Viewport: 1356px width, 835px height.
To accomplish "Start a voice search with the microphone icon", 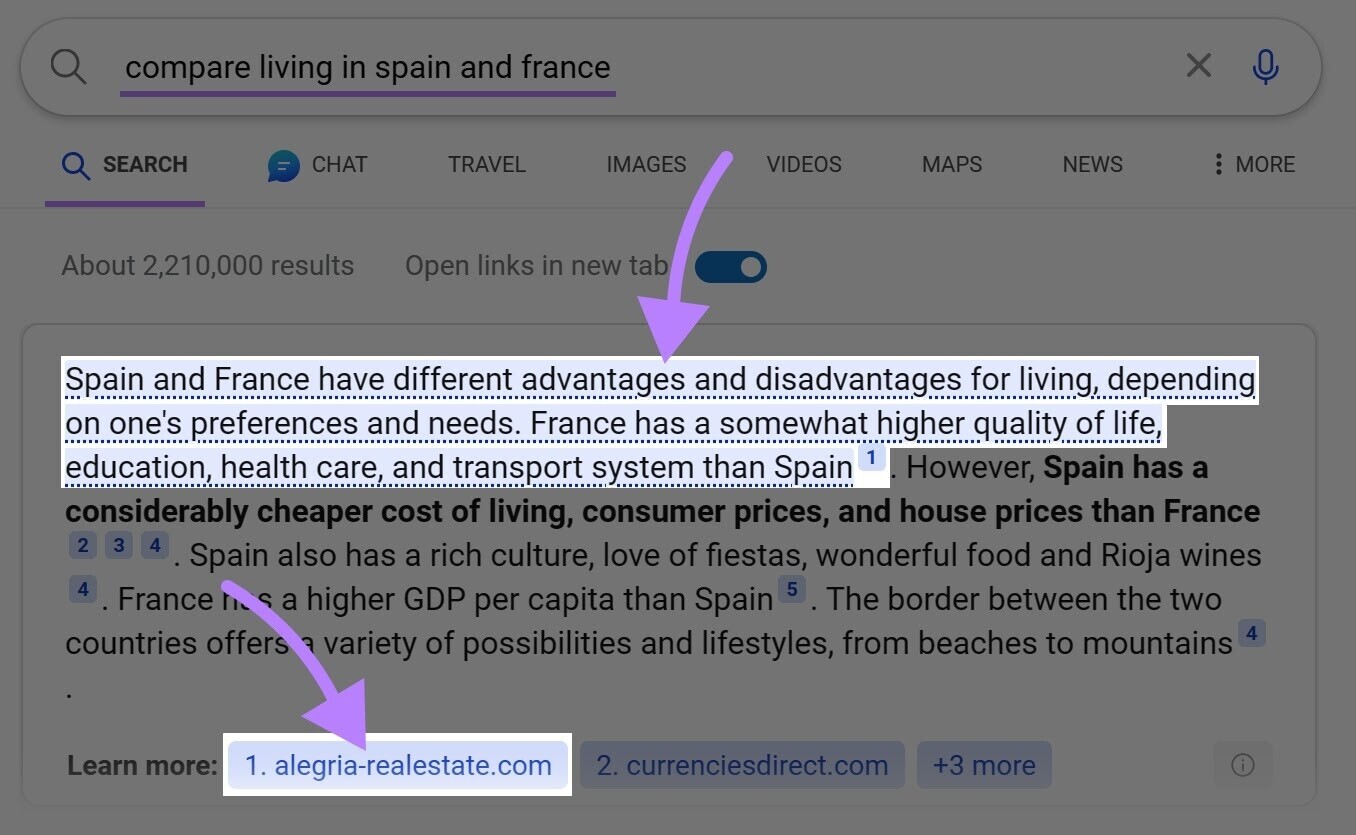I will pos(1264,65).
